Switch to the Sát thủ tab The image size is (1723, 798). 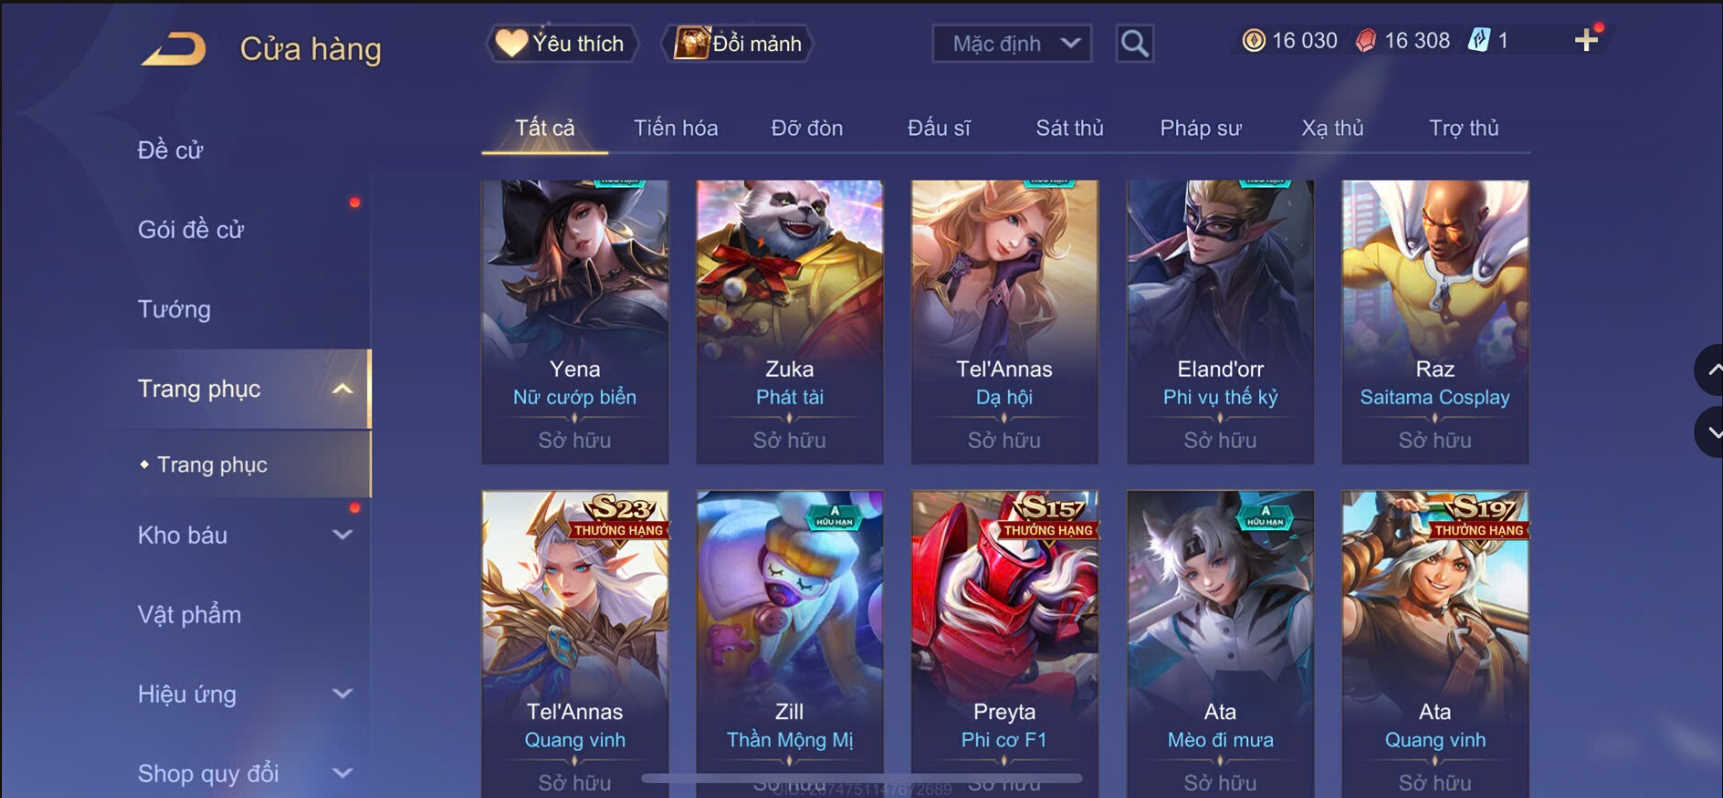pos(1069,128)
